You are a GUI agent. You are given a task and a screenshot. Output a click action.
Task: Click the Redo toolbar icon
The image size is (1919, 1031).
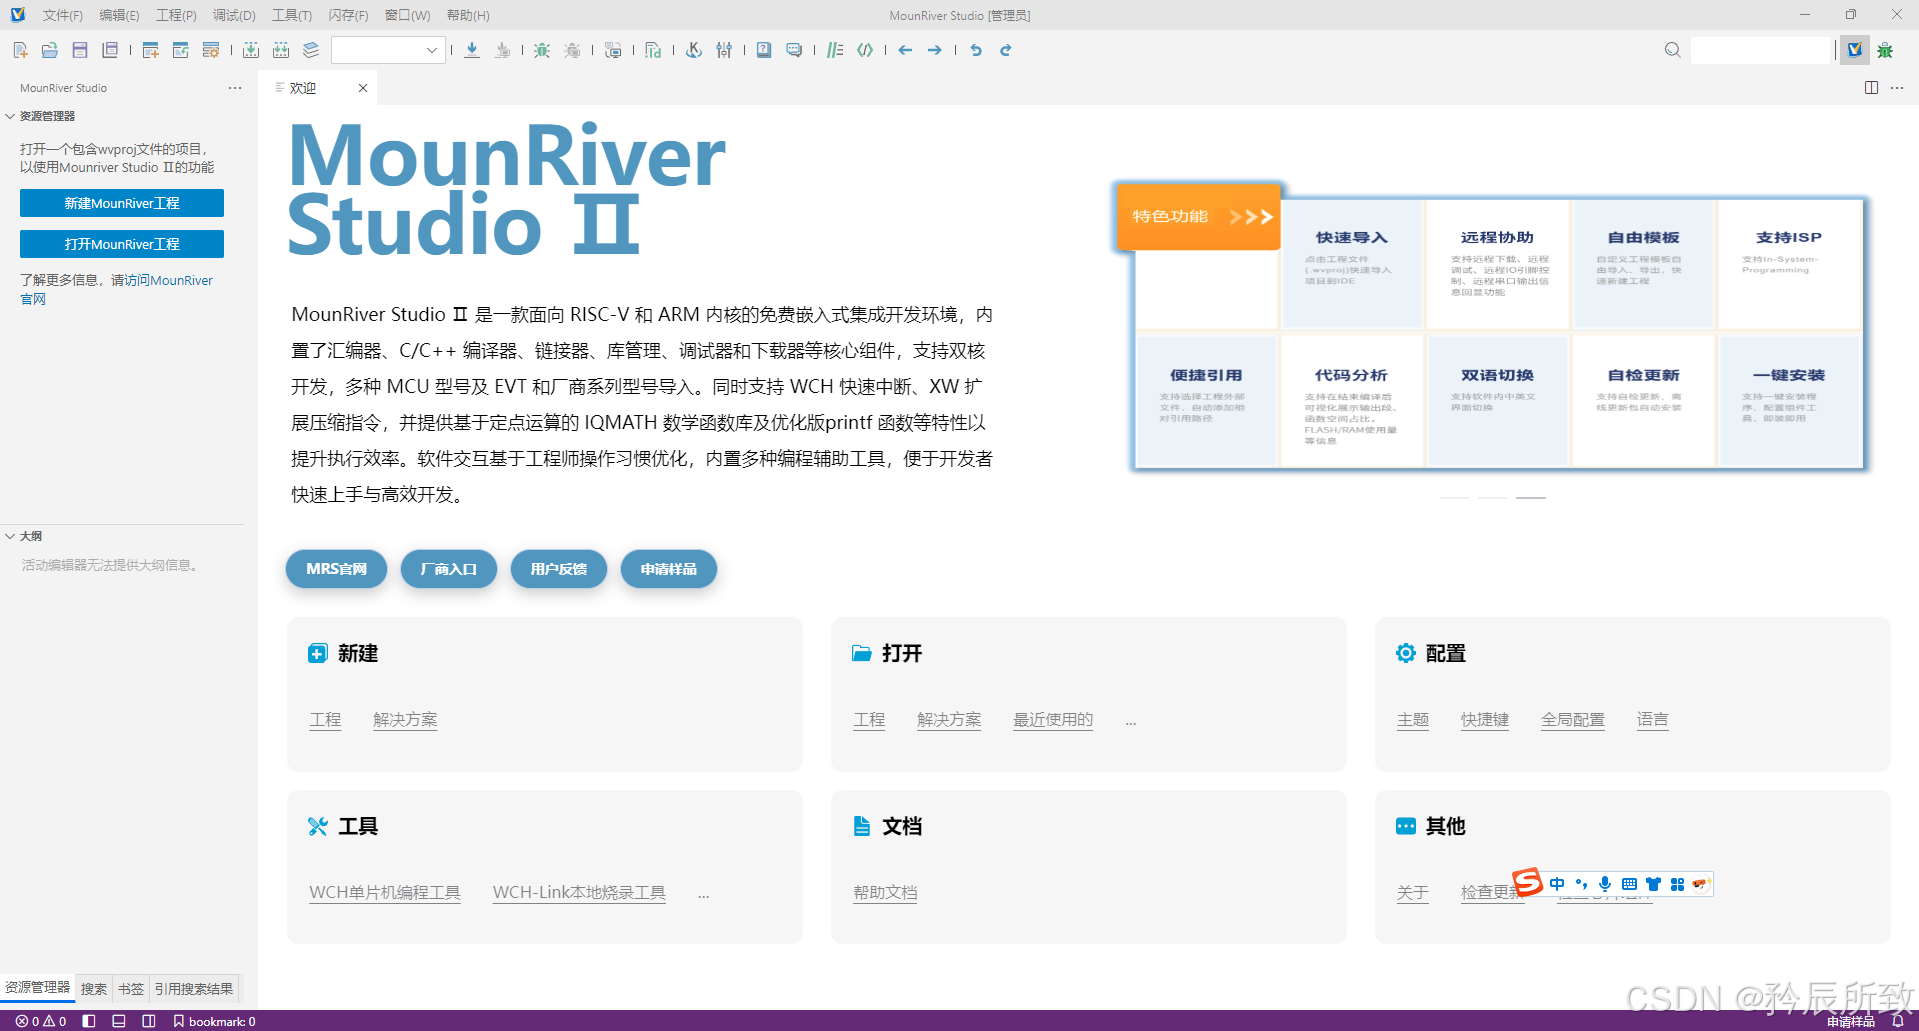click(x=1006, y=50)
